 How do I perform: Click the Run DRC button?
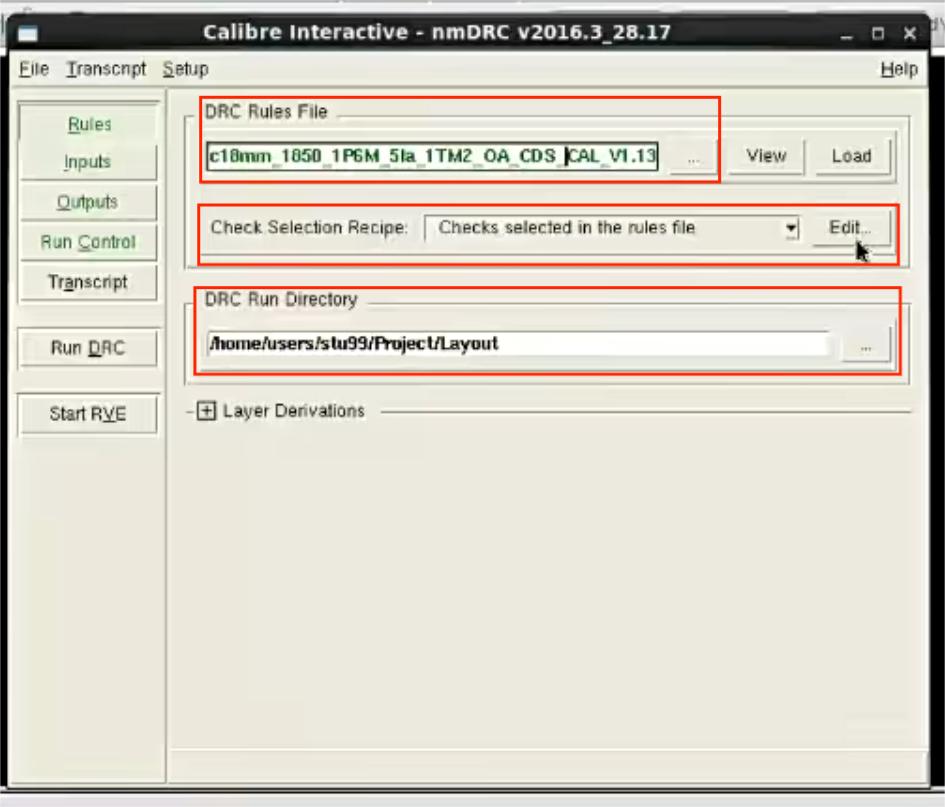[89, 348]
